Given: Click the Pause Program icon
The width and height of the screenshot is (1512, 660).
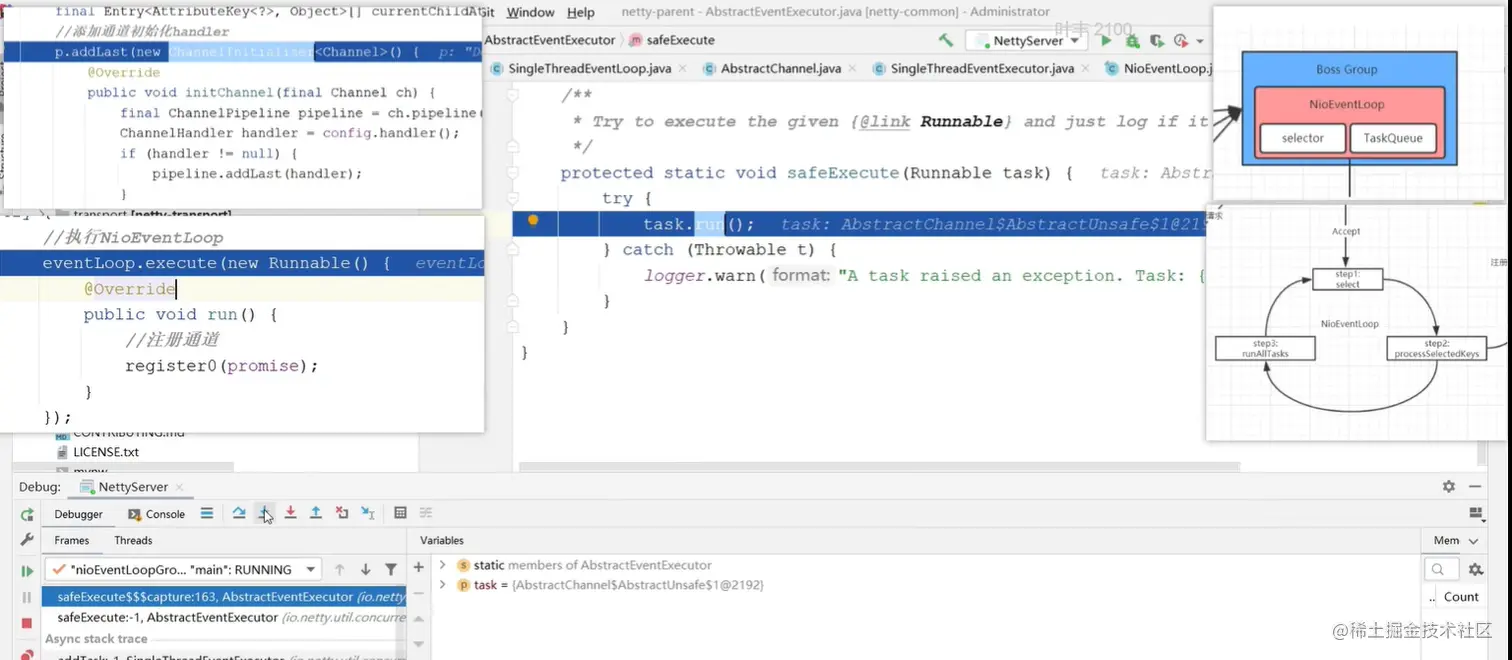Looking at the screenshot, I should [x=27, y=597].
